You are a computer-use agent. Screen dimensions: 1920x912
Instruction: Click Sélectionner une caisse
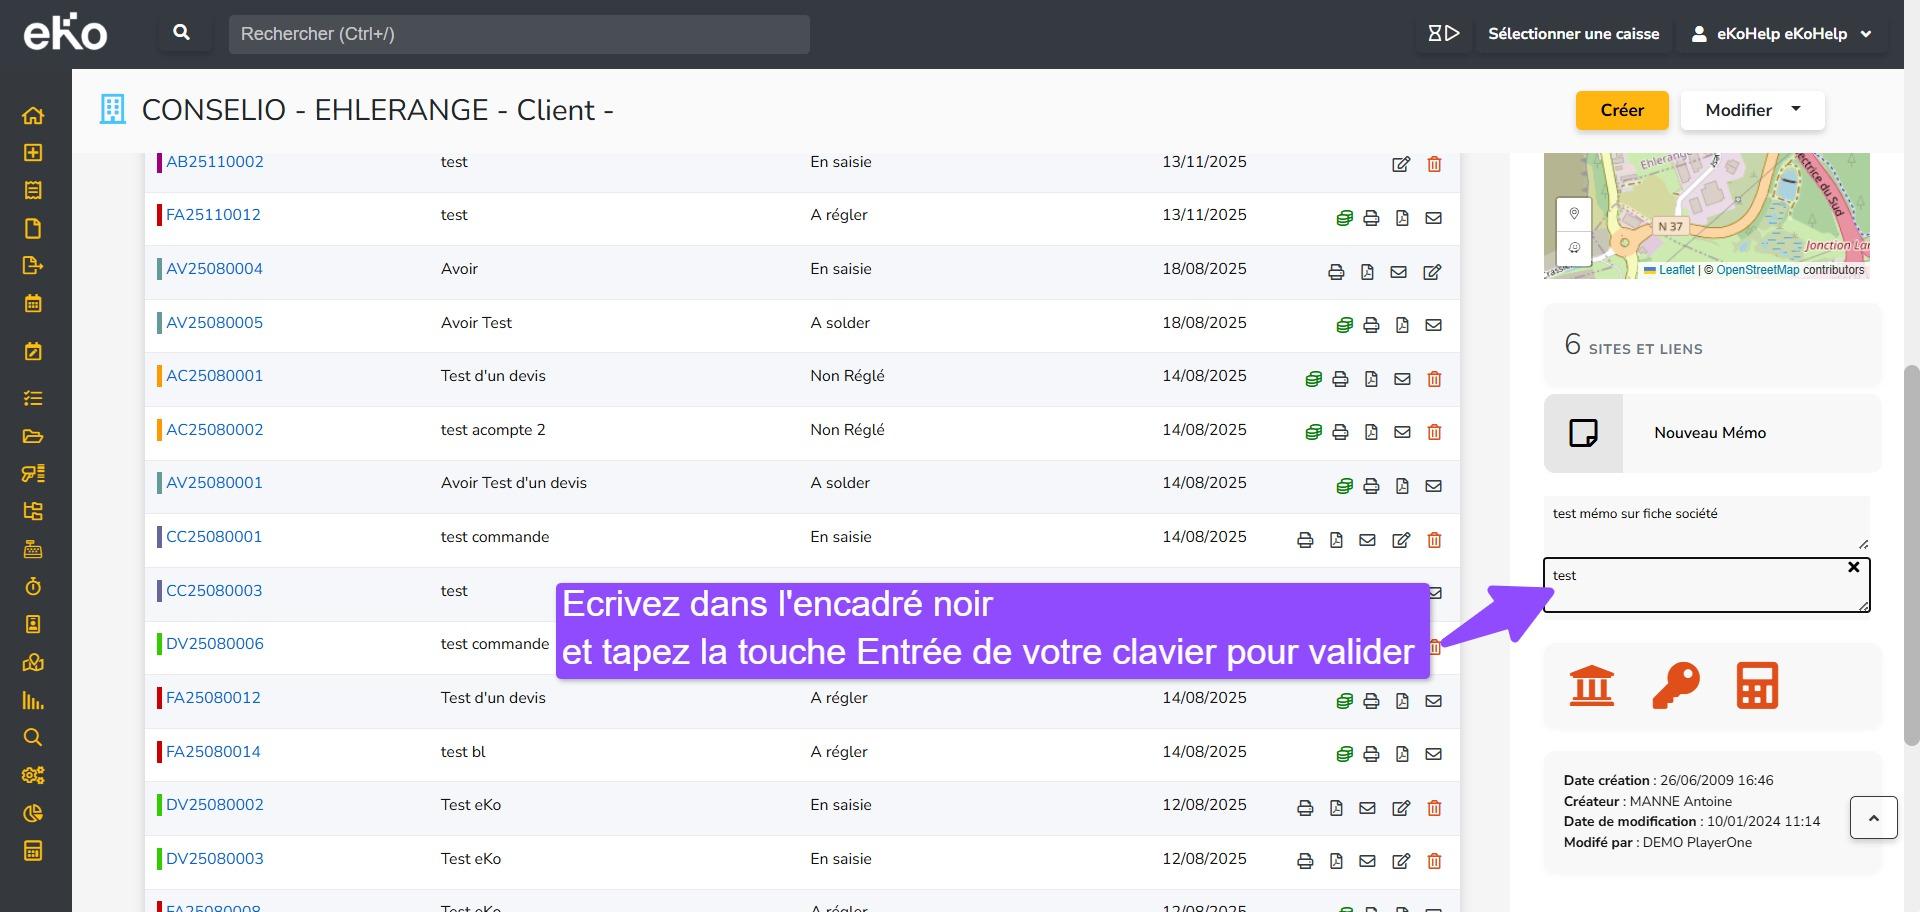point(1573,34)
